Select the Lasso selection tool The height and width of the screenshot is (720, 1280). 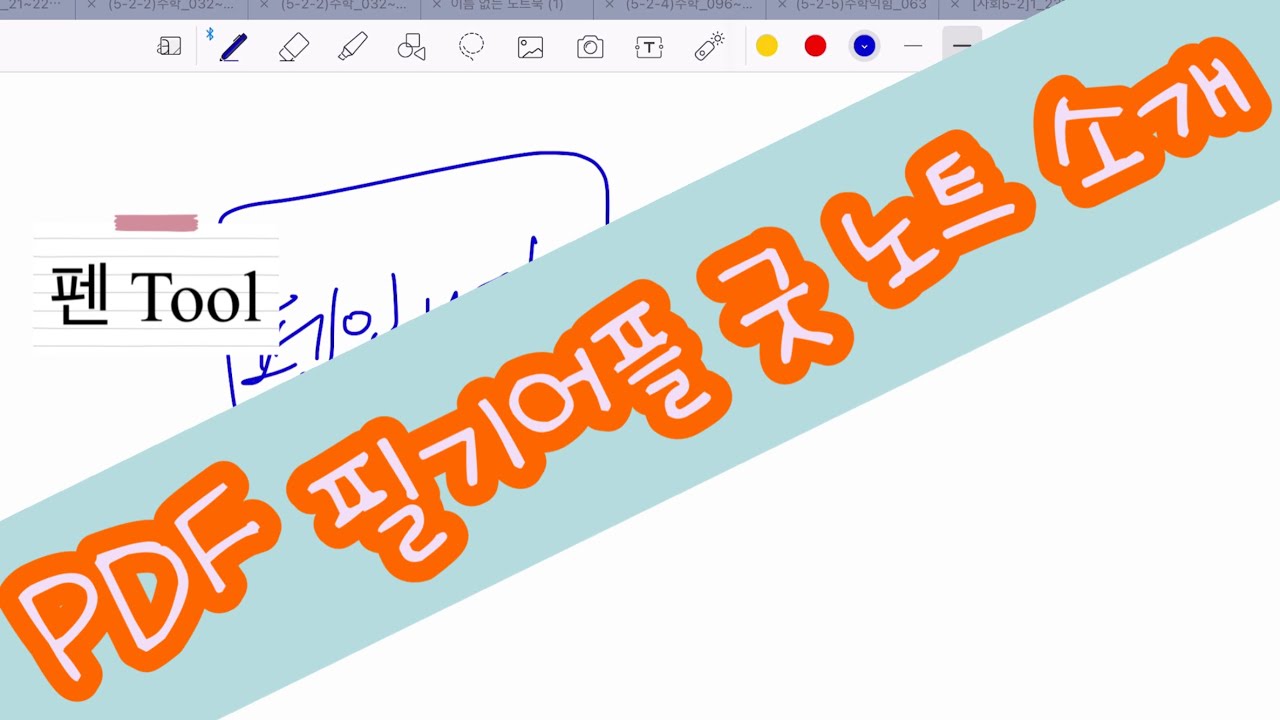click(471, 47)
